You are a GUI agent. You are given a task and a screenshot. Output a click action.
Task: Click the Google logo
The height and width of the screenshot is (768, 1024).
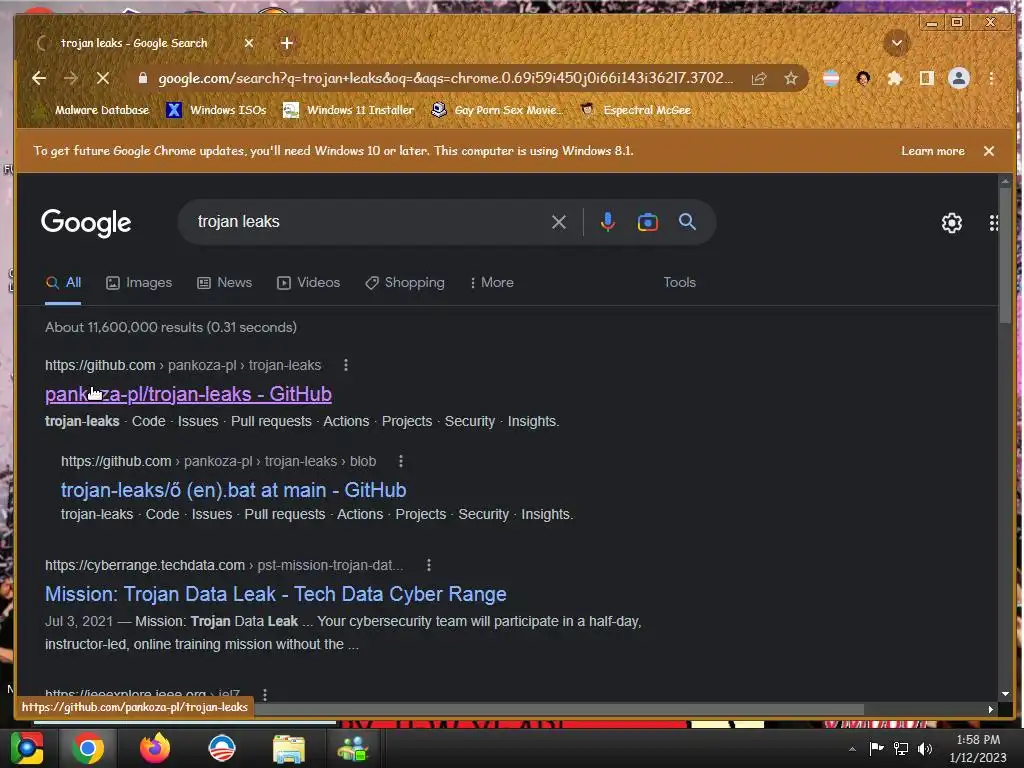(x=86, y=223)
